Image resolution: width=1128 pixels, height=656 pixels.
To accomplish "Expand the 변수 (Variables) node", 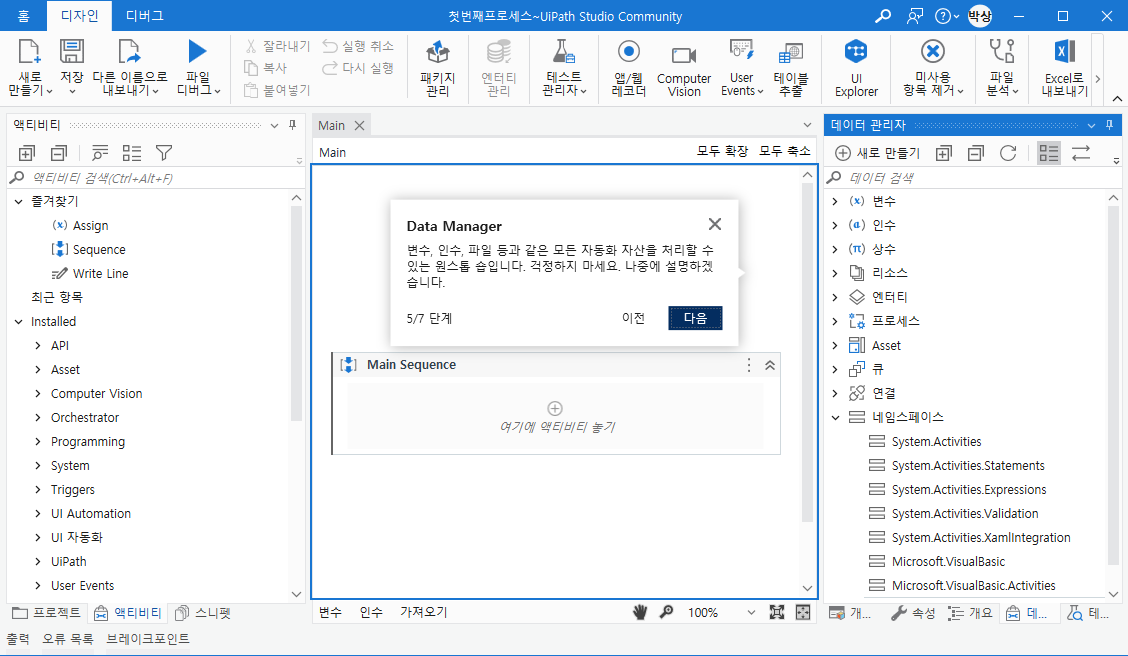I will tap(835, 201).
